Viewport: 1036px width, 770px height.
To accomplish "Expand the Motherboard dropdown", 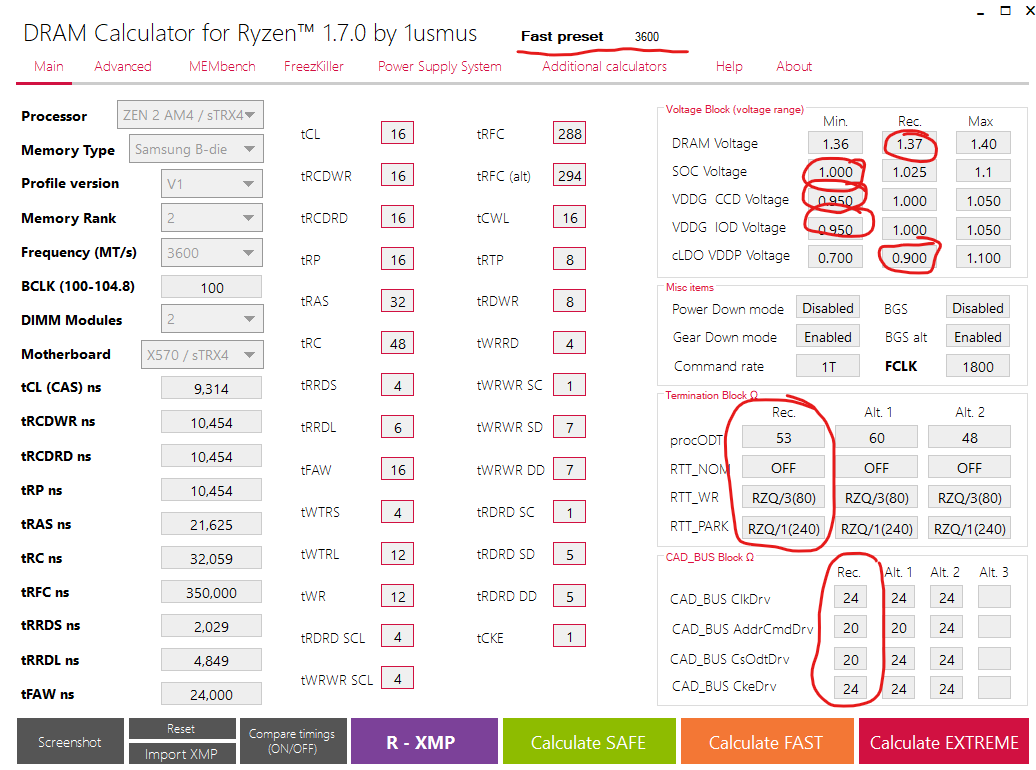I will [202, 355].
